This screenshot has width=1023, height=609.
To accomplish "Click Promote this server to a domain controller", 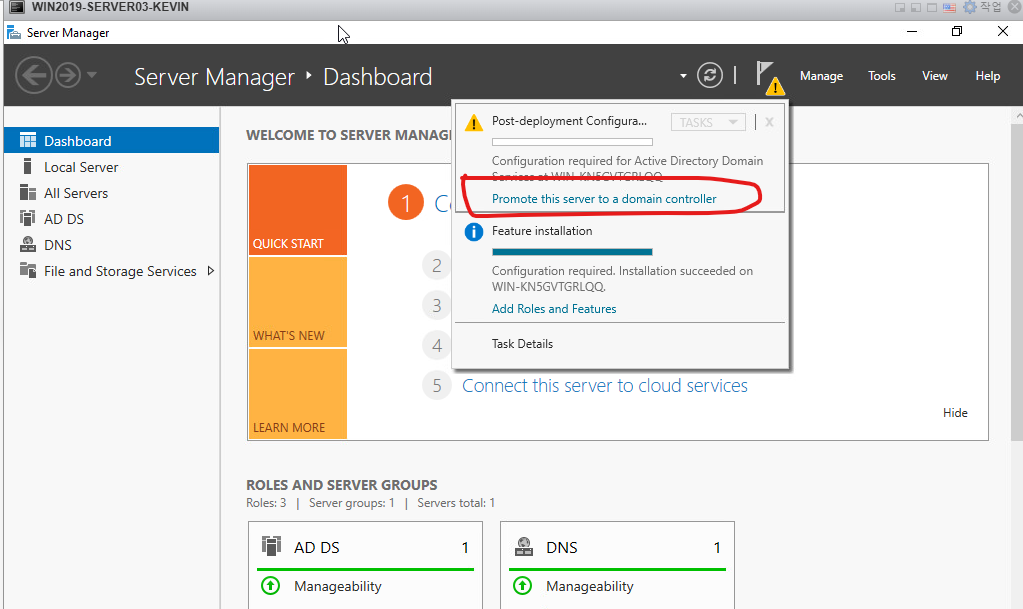I will point(604,198).
